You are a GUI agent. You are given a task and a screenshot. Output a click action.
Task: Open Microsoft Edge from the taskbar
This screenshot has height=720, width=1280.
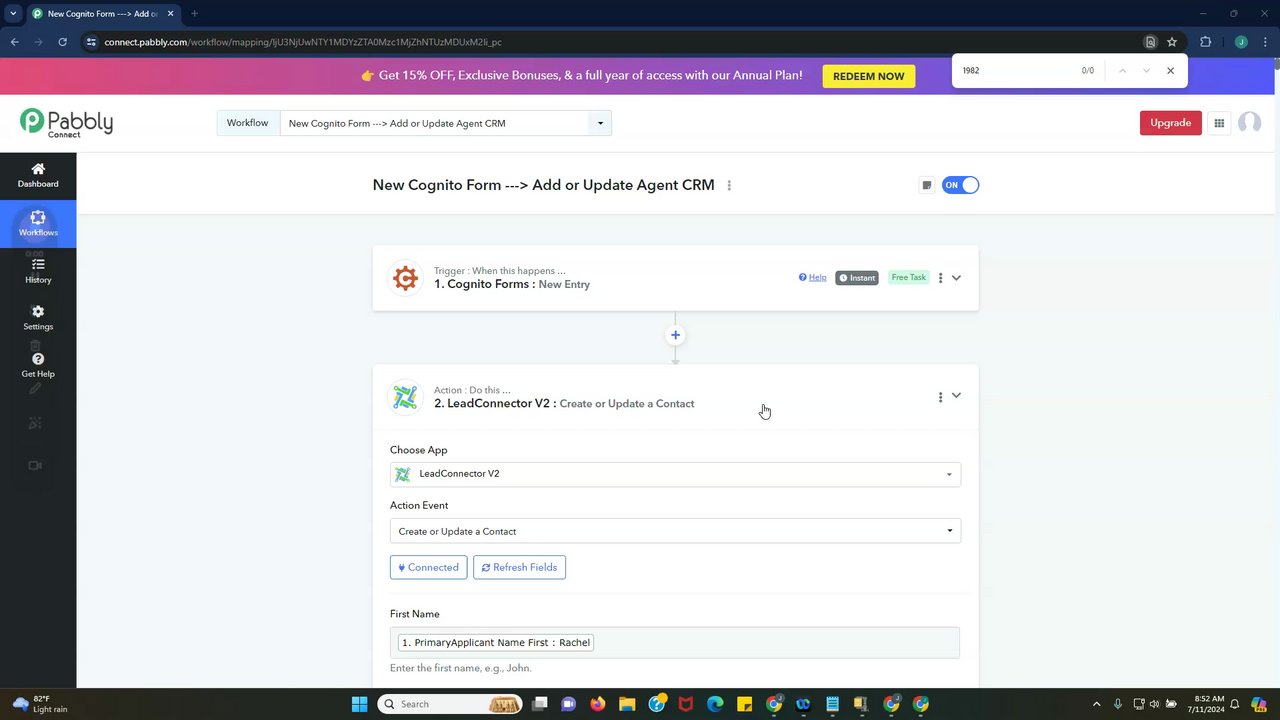(715, 704)
